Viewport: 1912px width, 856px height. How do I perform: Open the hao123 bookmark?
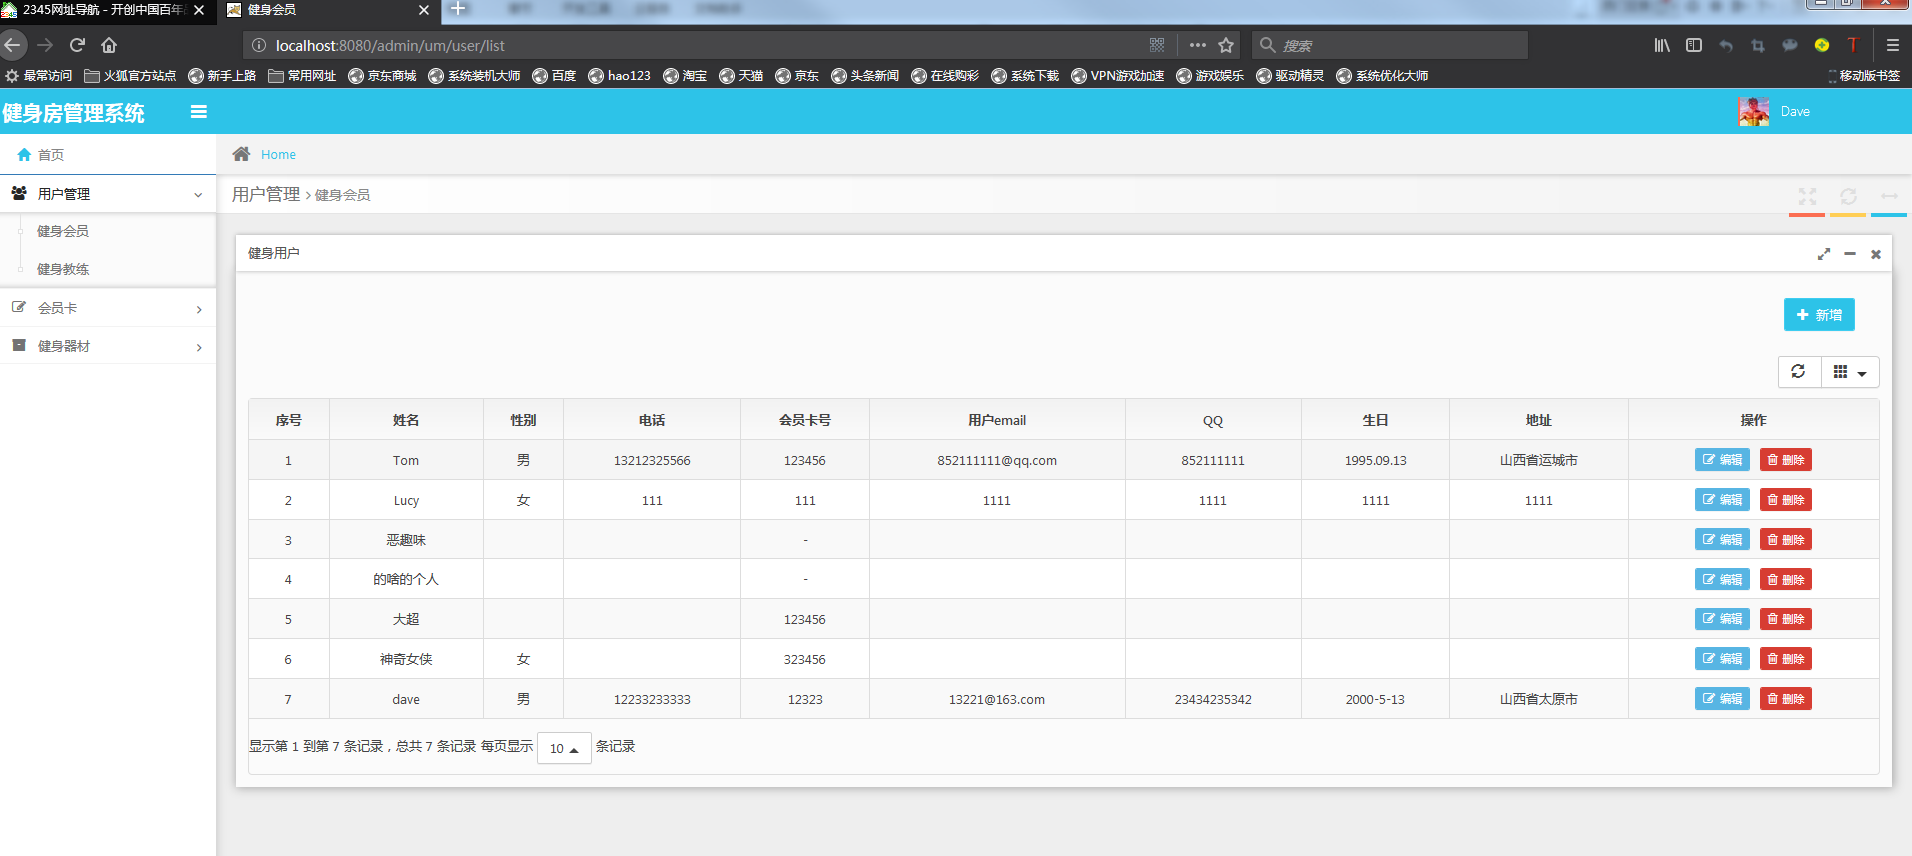[x=619, y=76]
